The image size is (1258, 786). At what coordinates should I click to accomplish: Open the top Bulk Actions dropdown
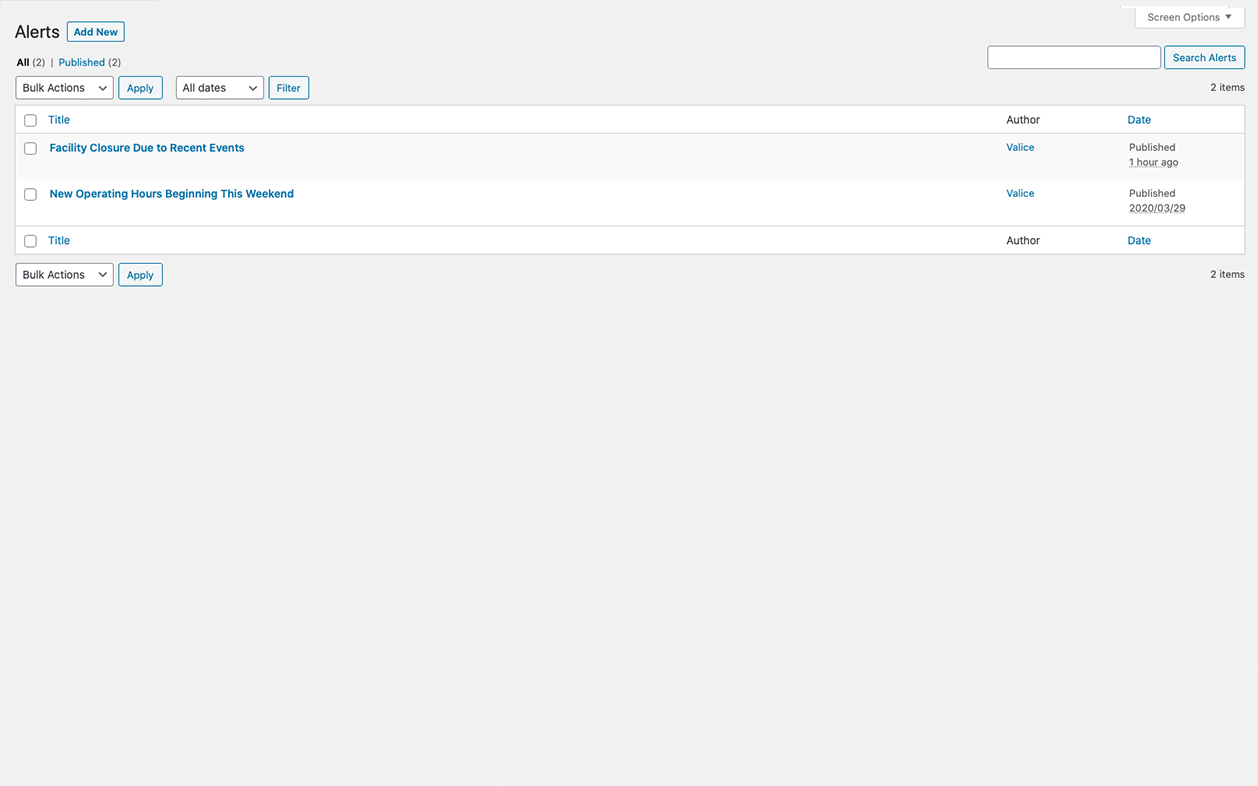click(x=65, y=88)
